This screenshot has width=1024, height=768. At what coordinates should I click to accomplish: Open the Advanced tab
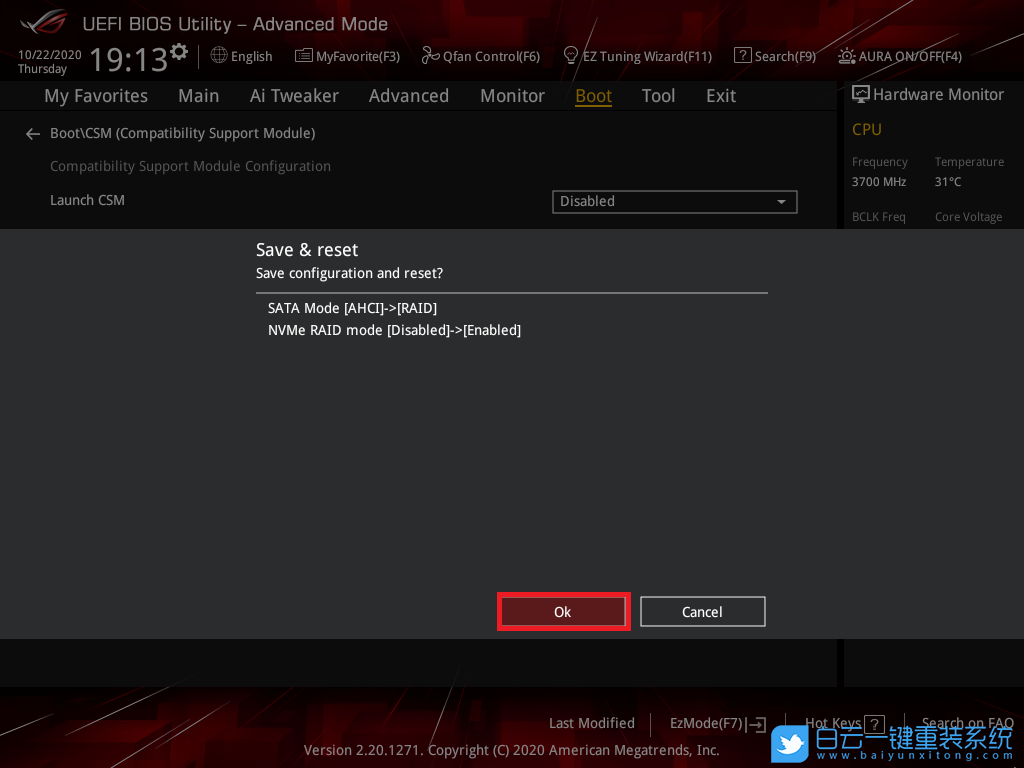[408, 96]
